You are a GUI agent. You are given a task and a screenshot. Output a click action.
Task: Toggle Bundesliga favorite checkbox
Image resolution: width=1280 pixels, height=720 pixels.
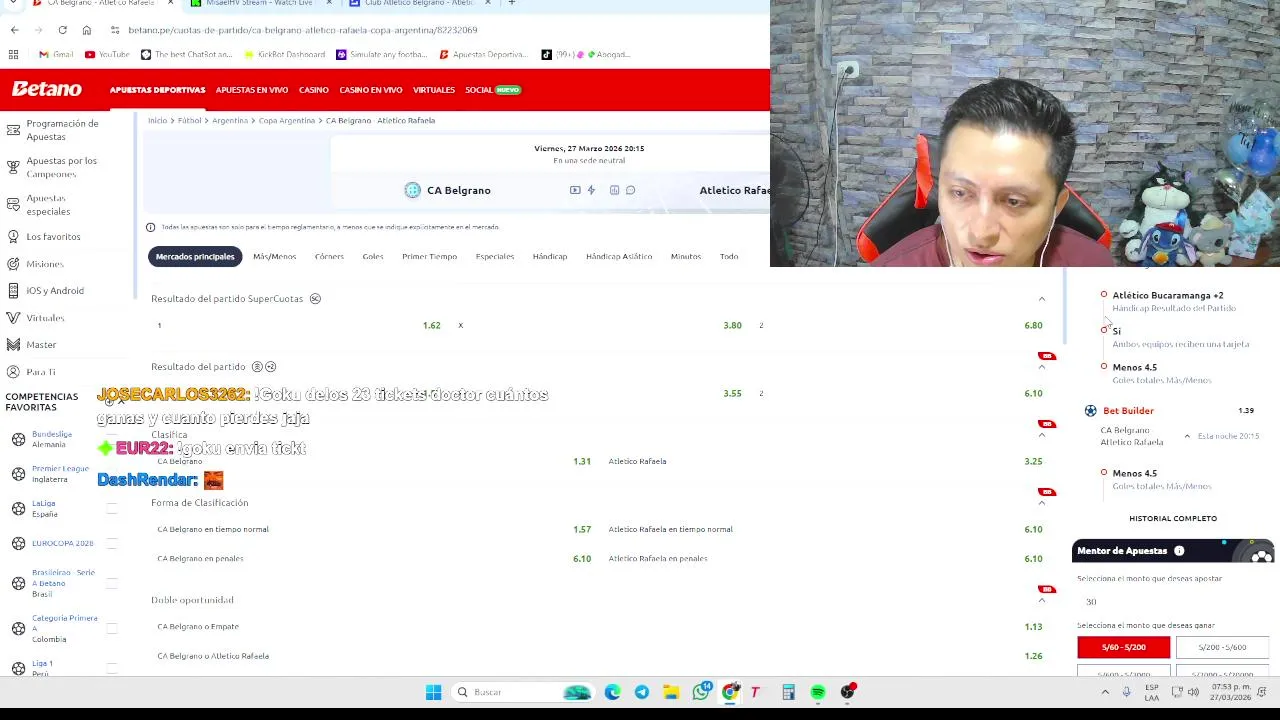(111, 439)
